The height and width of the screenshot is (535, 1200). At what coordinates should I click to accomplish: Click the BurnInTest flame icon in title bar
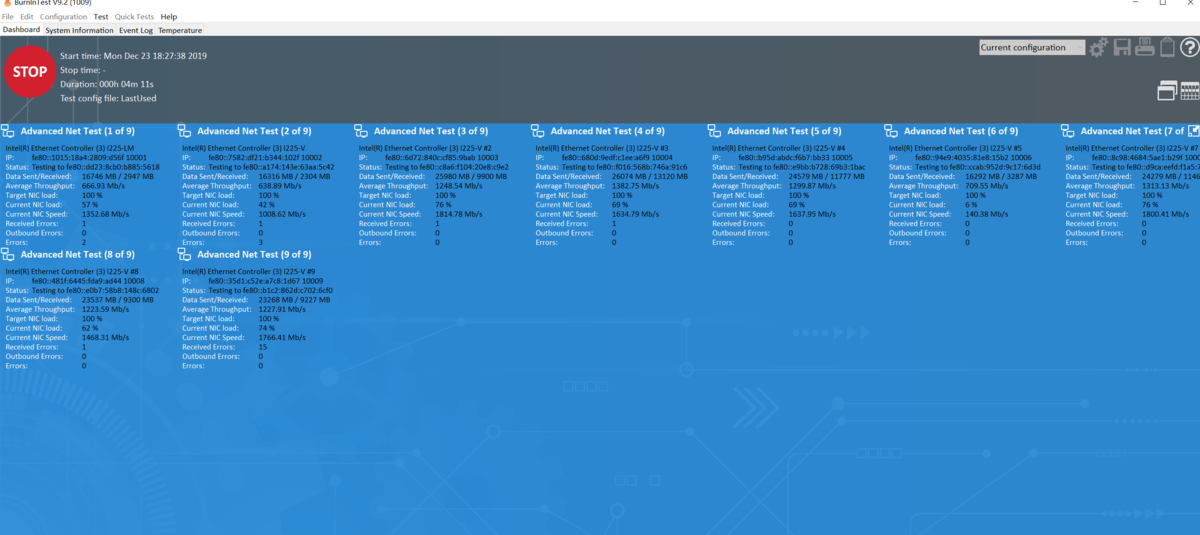(x=5, y=3)
